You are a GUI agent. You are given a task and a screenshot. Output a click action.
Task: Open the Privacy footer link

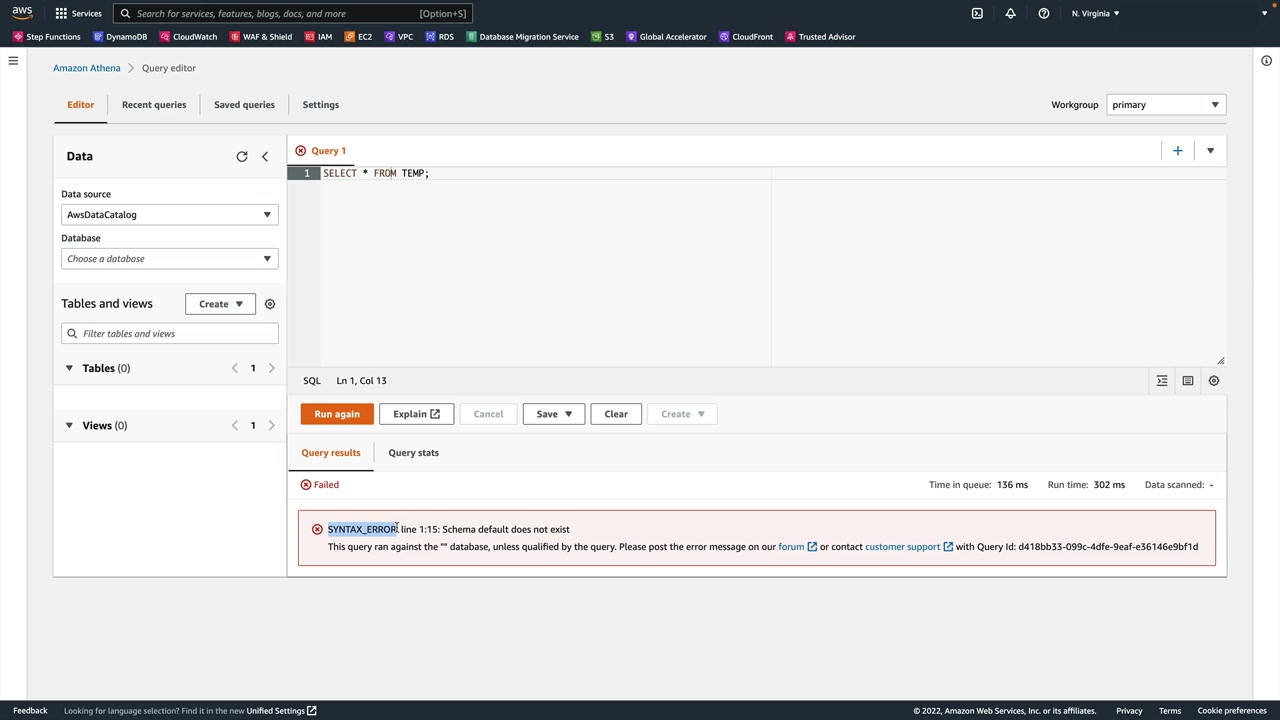pos(1129,711)
